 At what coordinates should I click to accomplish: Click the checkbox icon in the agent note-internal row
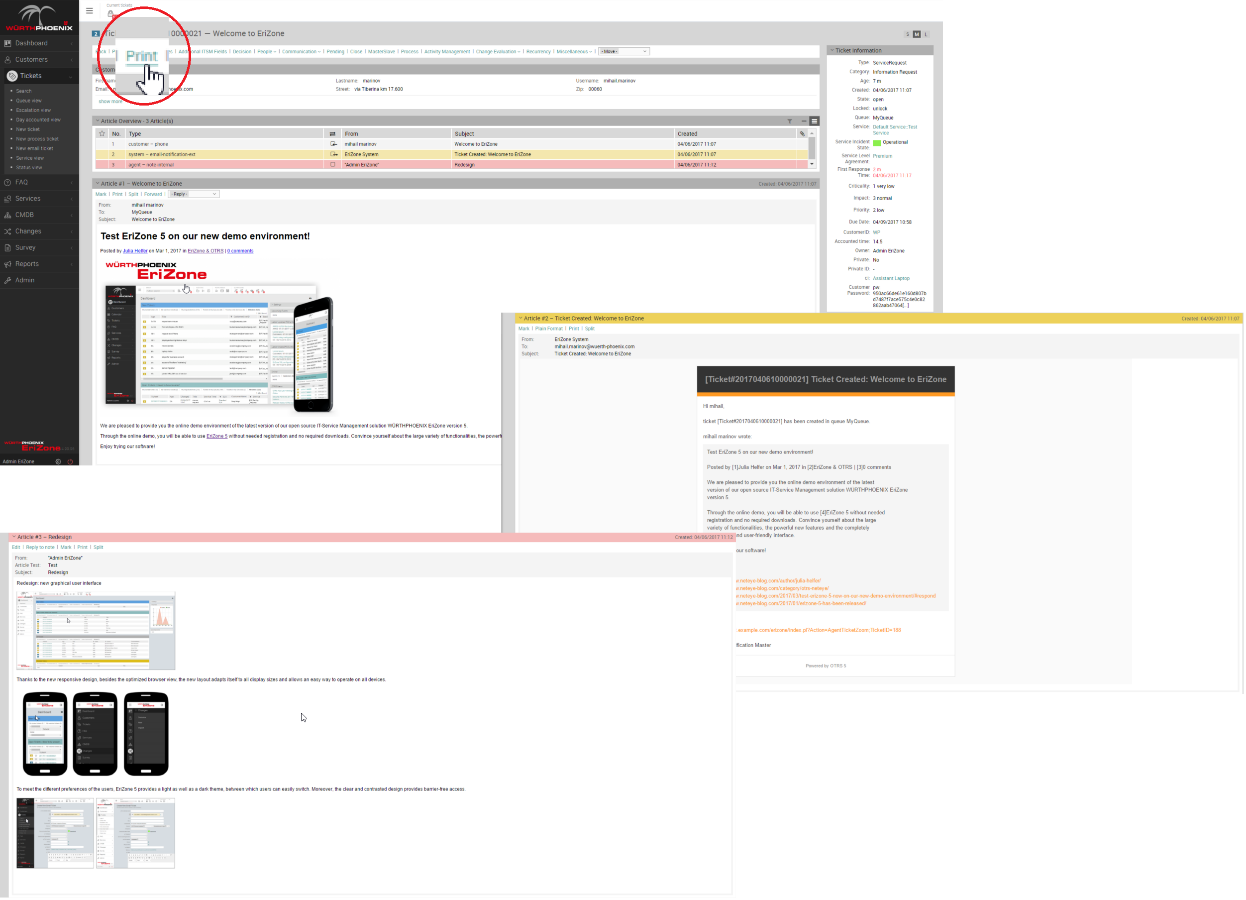tap(333, 164)
